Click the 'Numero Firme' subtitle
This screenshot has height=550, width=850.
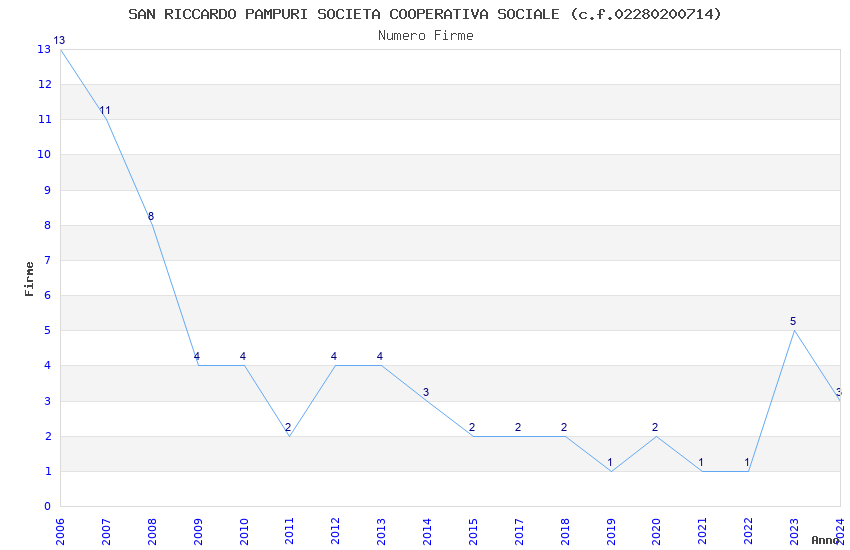(426, 35)
